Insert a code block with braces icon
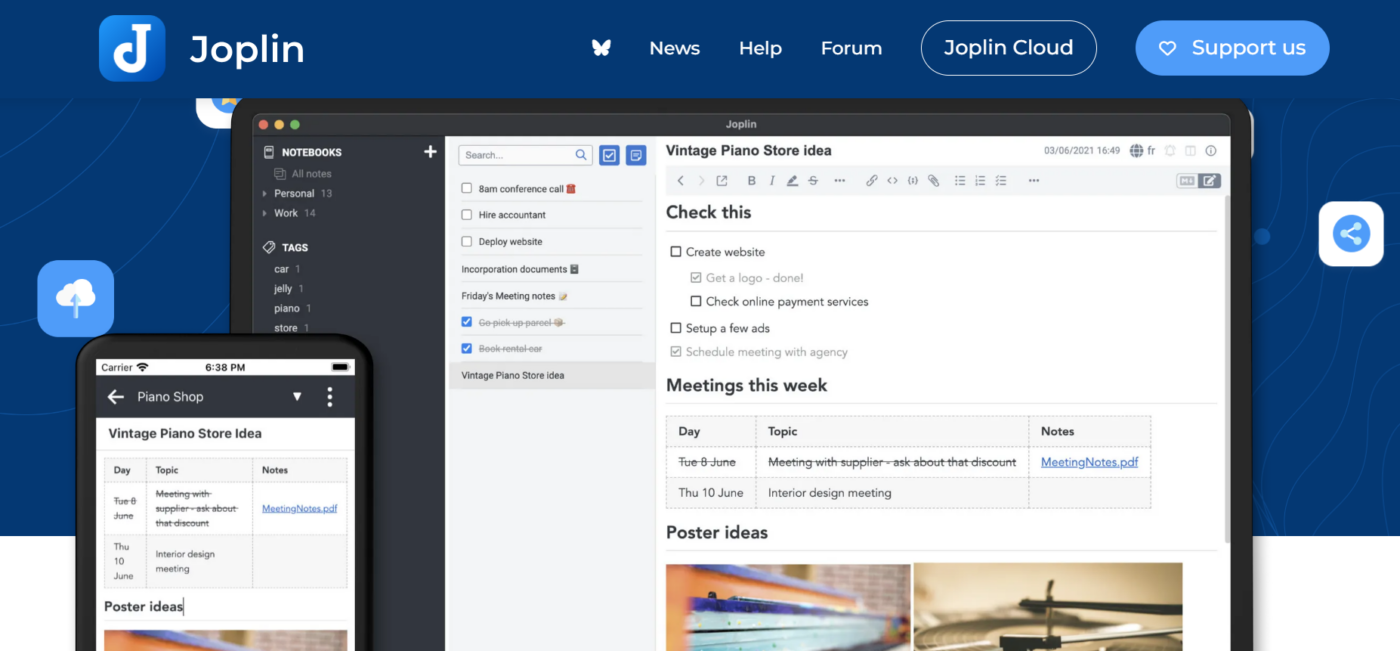 (913, 181)
